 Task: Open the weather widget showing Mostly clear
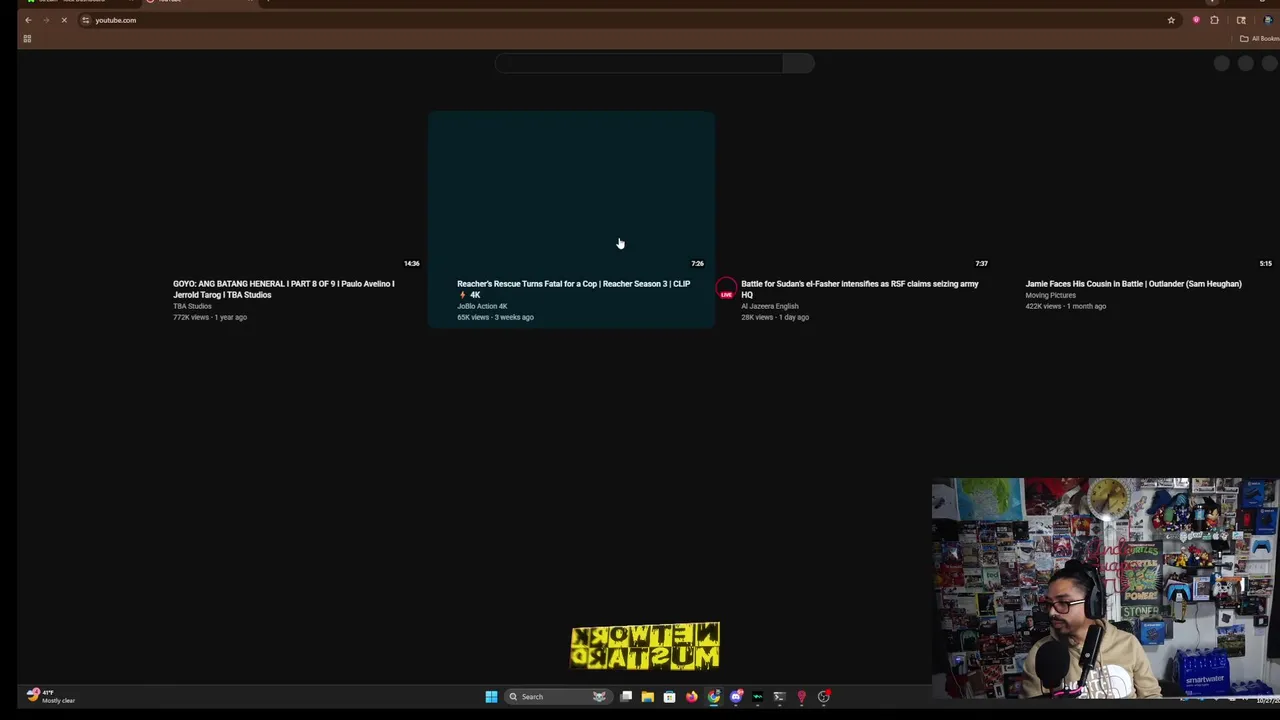50,696
